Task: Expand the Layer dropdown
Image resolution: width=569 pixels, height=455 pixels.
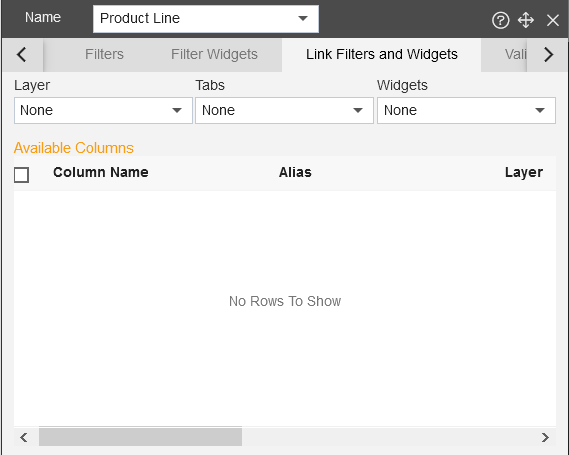Action: [x=103, y=110]
